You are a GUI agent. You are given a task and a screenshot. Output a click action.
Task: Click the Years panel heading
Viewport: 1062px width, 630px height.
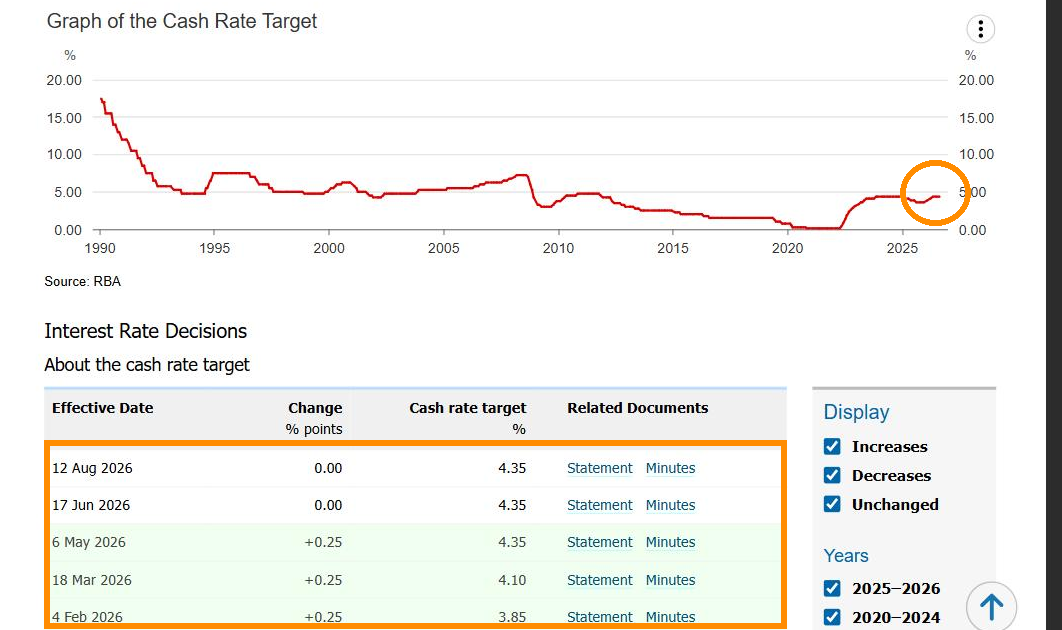(x=846, y=555)
